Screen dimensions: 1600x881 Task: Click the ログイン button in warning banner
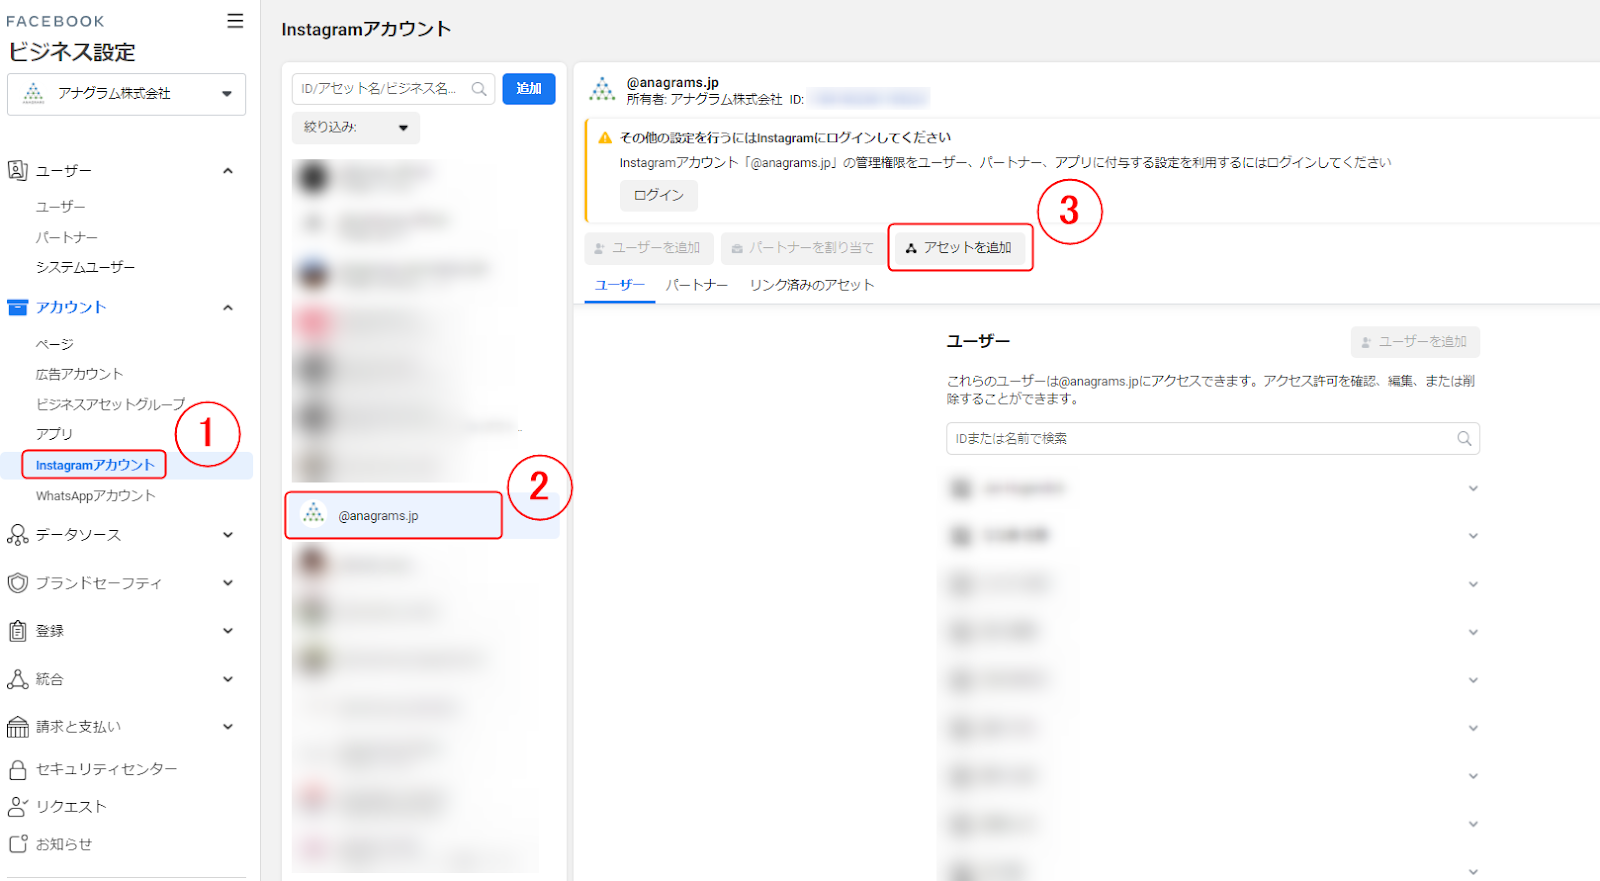(x=658, y=195)
